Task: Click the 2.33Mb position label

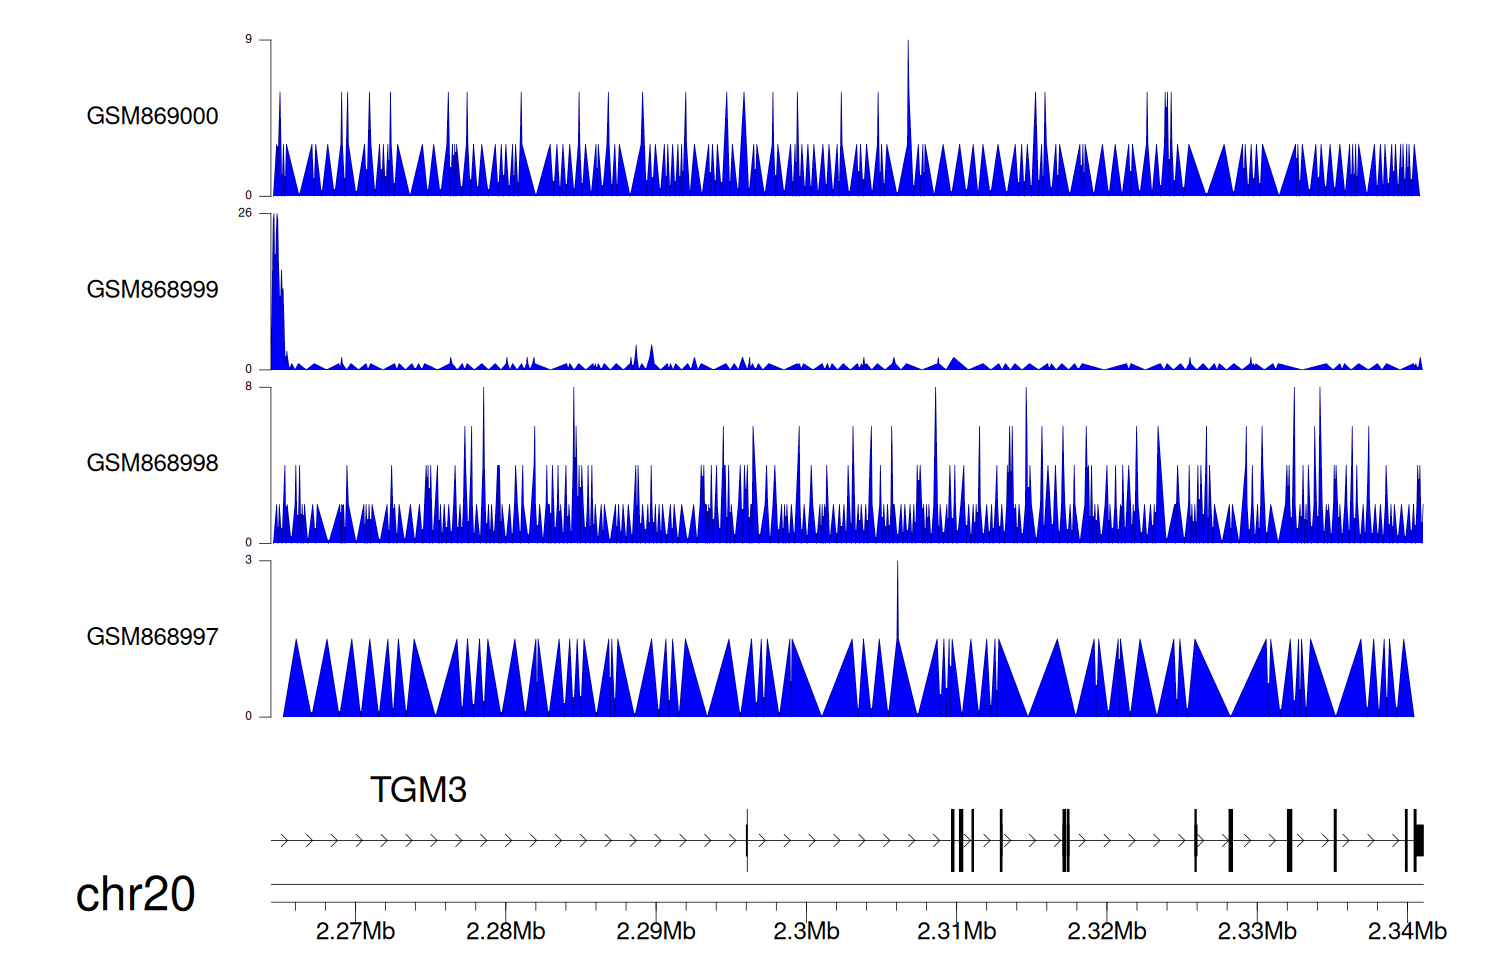Action: coord(1256,932)
